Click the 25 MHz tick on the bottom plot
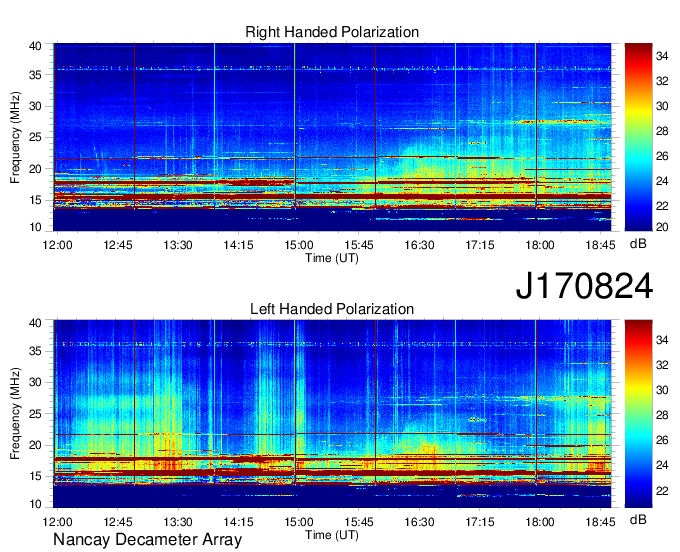This screenshot has height=552, width=680. [x=35, y=414]
